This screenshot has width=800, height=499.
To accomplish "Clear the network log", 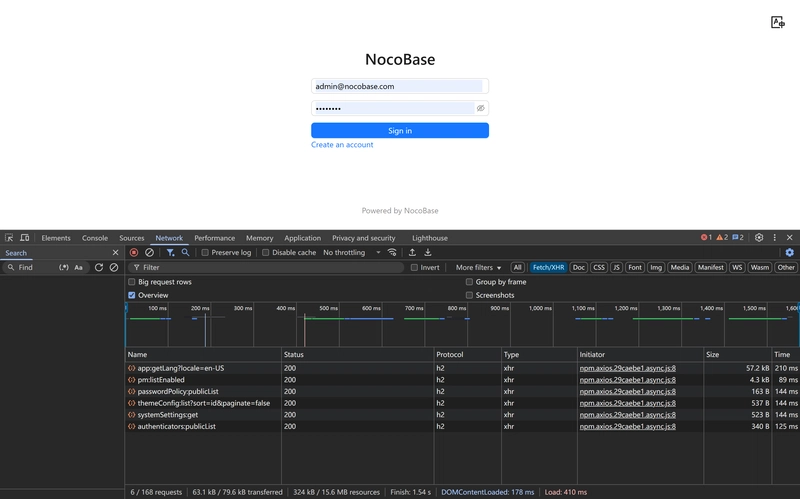I will (x=149, y=253).
